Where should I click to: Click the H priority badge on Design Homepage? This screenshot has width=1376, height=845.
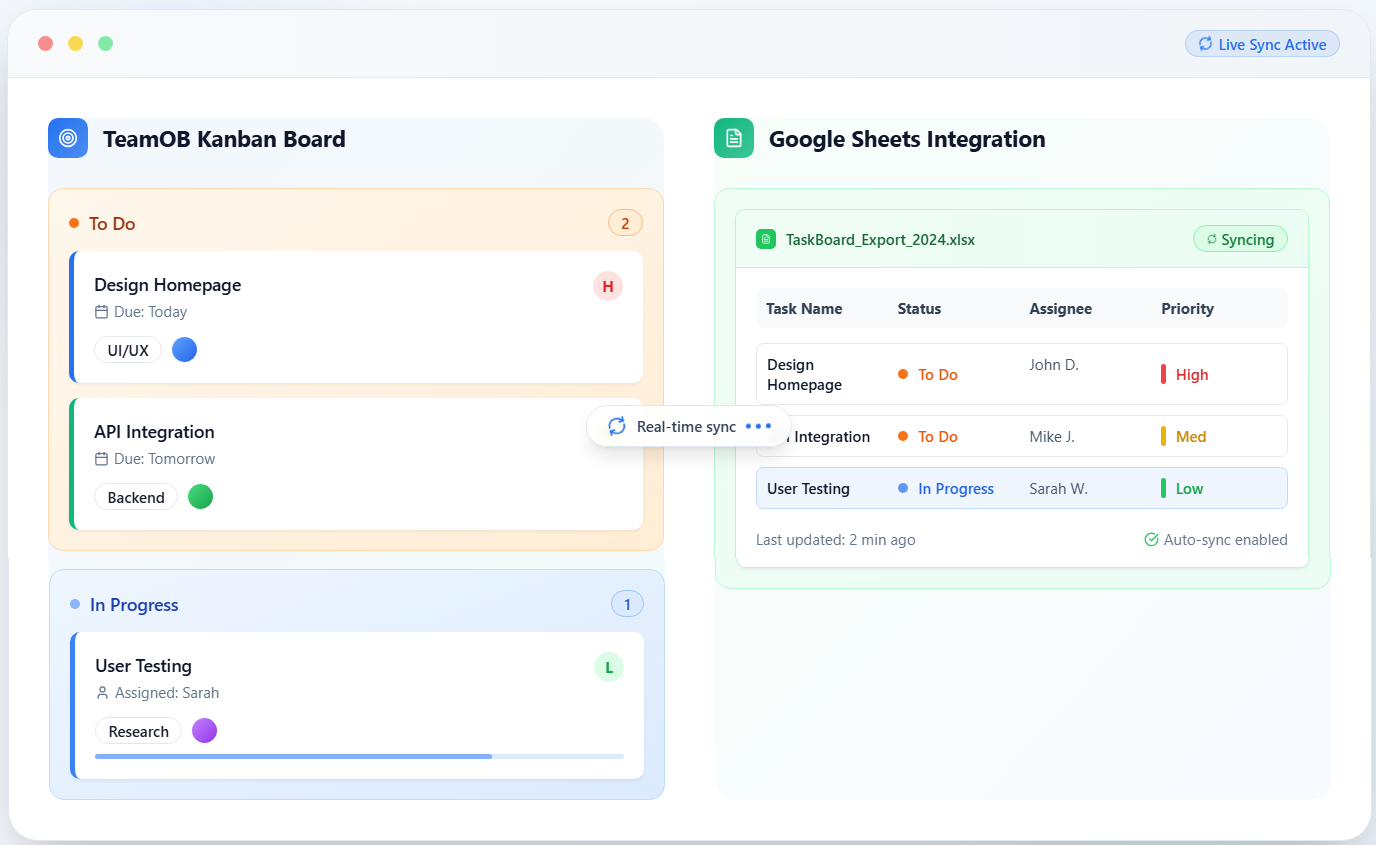608,286
